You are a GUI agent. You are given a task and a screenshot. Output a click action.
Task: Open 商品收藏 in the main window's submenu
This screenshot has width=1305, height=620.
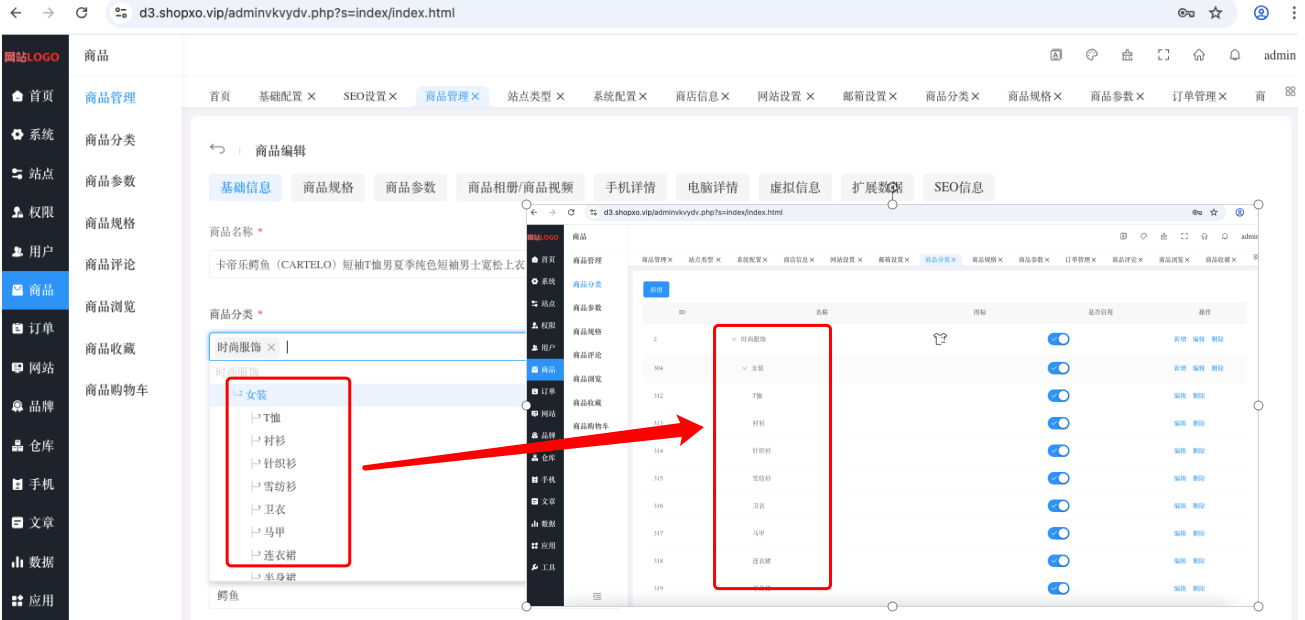[x=110, y=348]
